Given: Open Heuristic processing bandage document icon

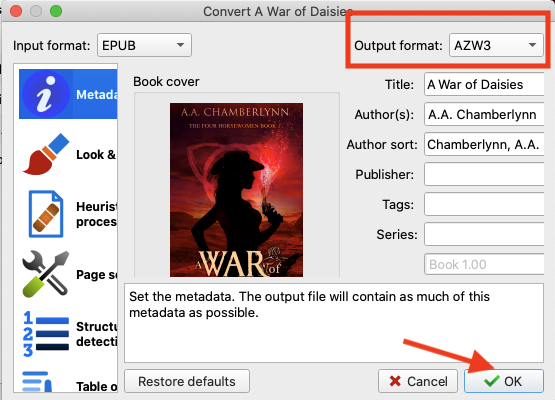Looking at the screenshot, I should [46, 214].
